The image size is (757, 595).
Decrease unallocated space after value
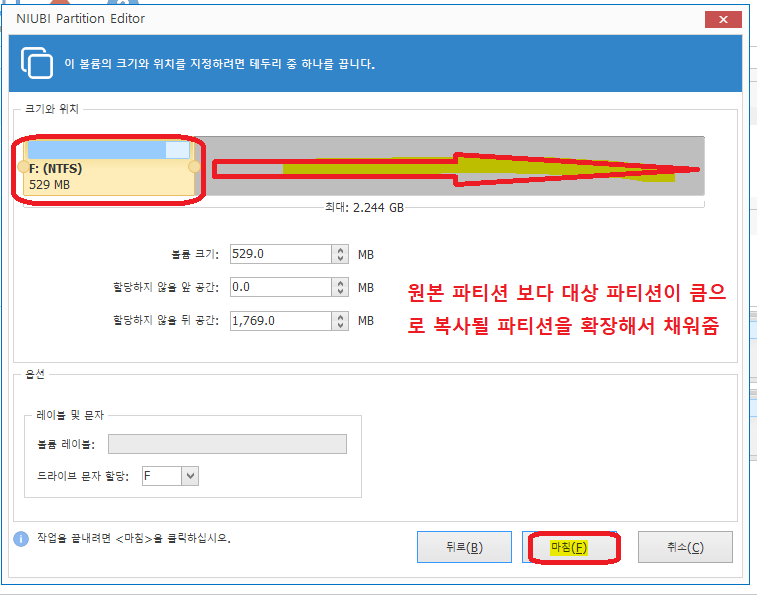point(340,325)
